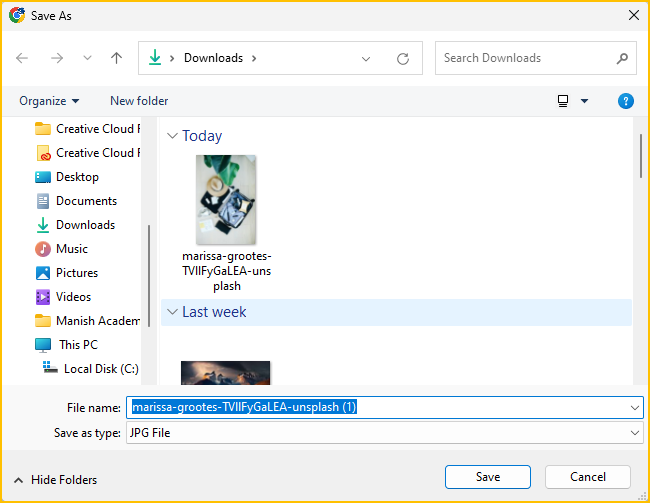Select Music in the navigation pane
Viewport: 650px width, 503px height.
point(71,249)
